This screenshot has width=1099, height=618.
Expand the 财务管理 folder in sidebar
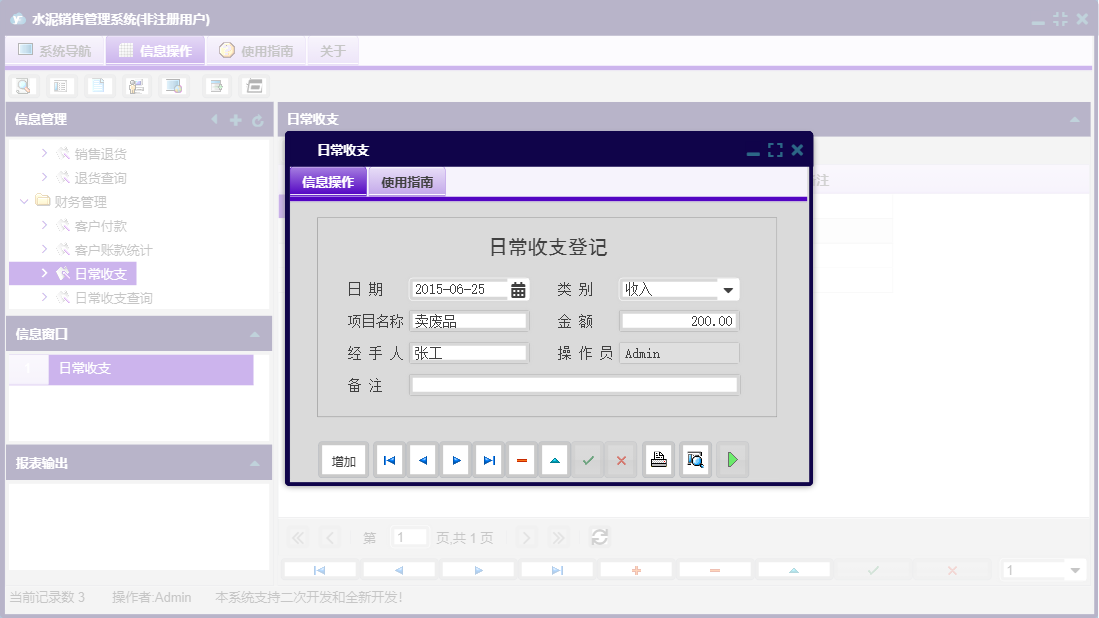point(24,201)
